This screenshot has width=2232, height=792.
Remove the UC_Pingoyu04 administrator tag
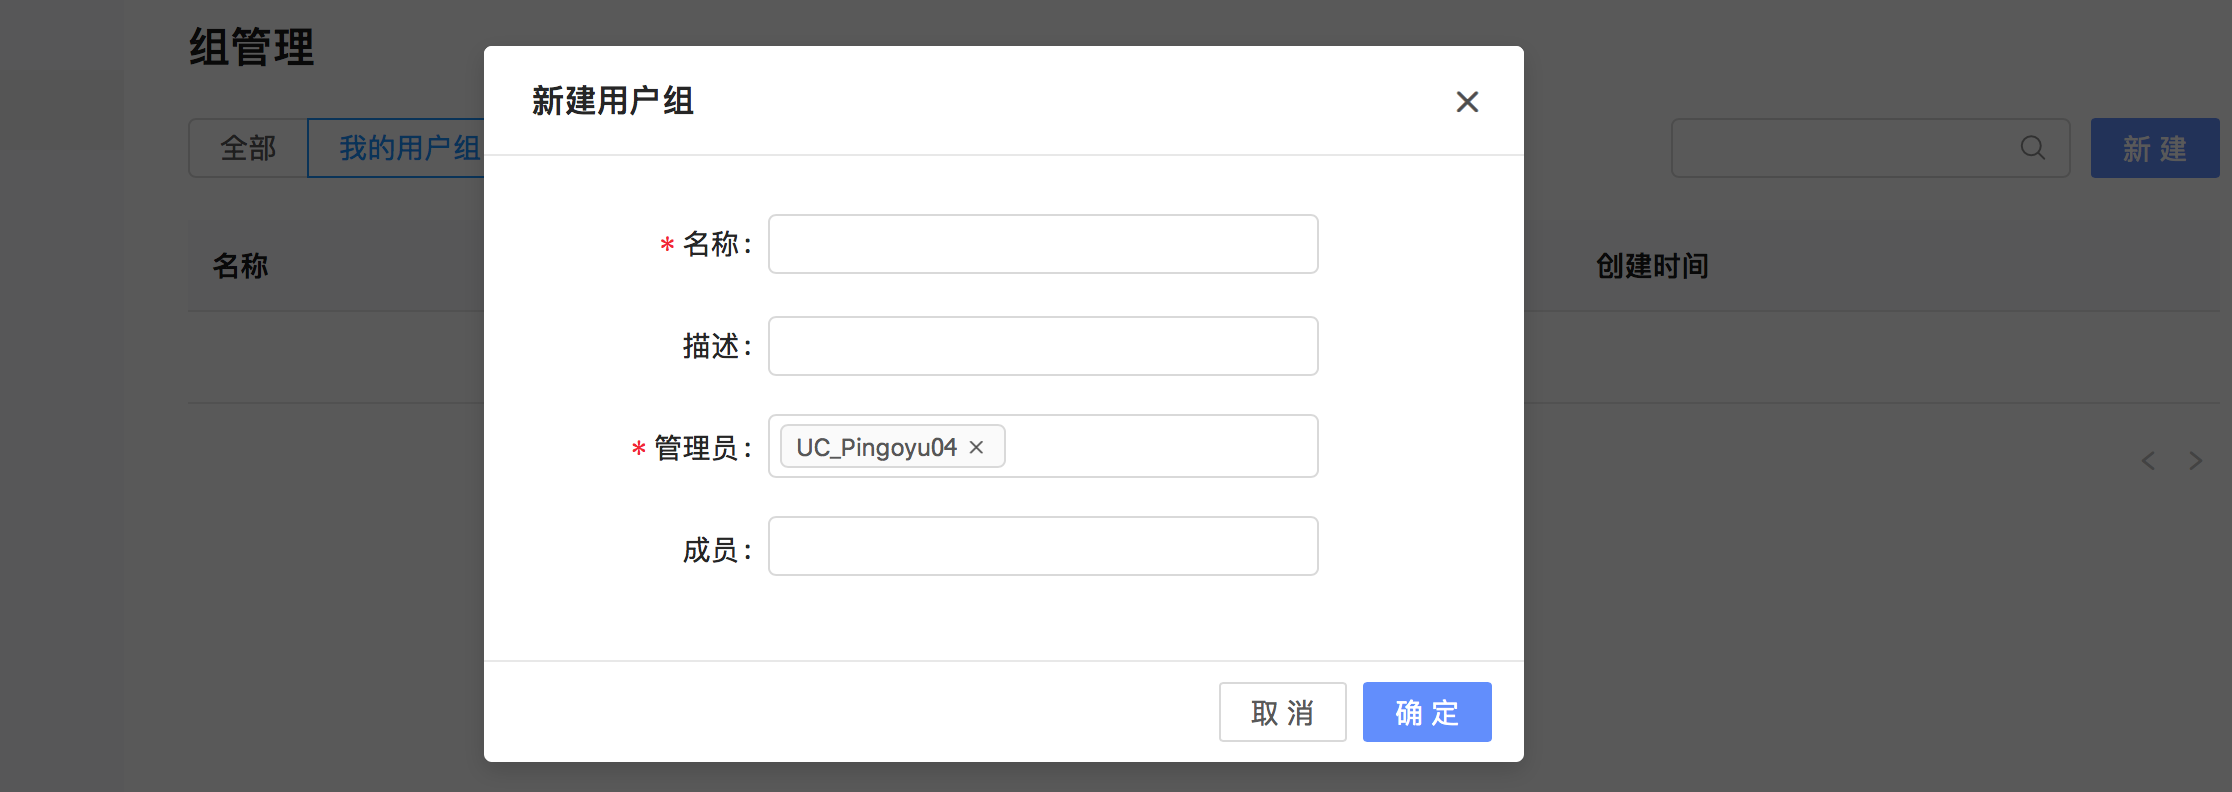coord(976,447)
